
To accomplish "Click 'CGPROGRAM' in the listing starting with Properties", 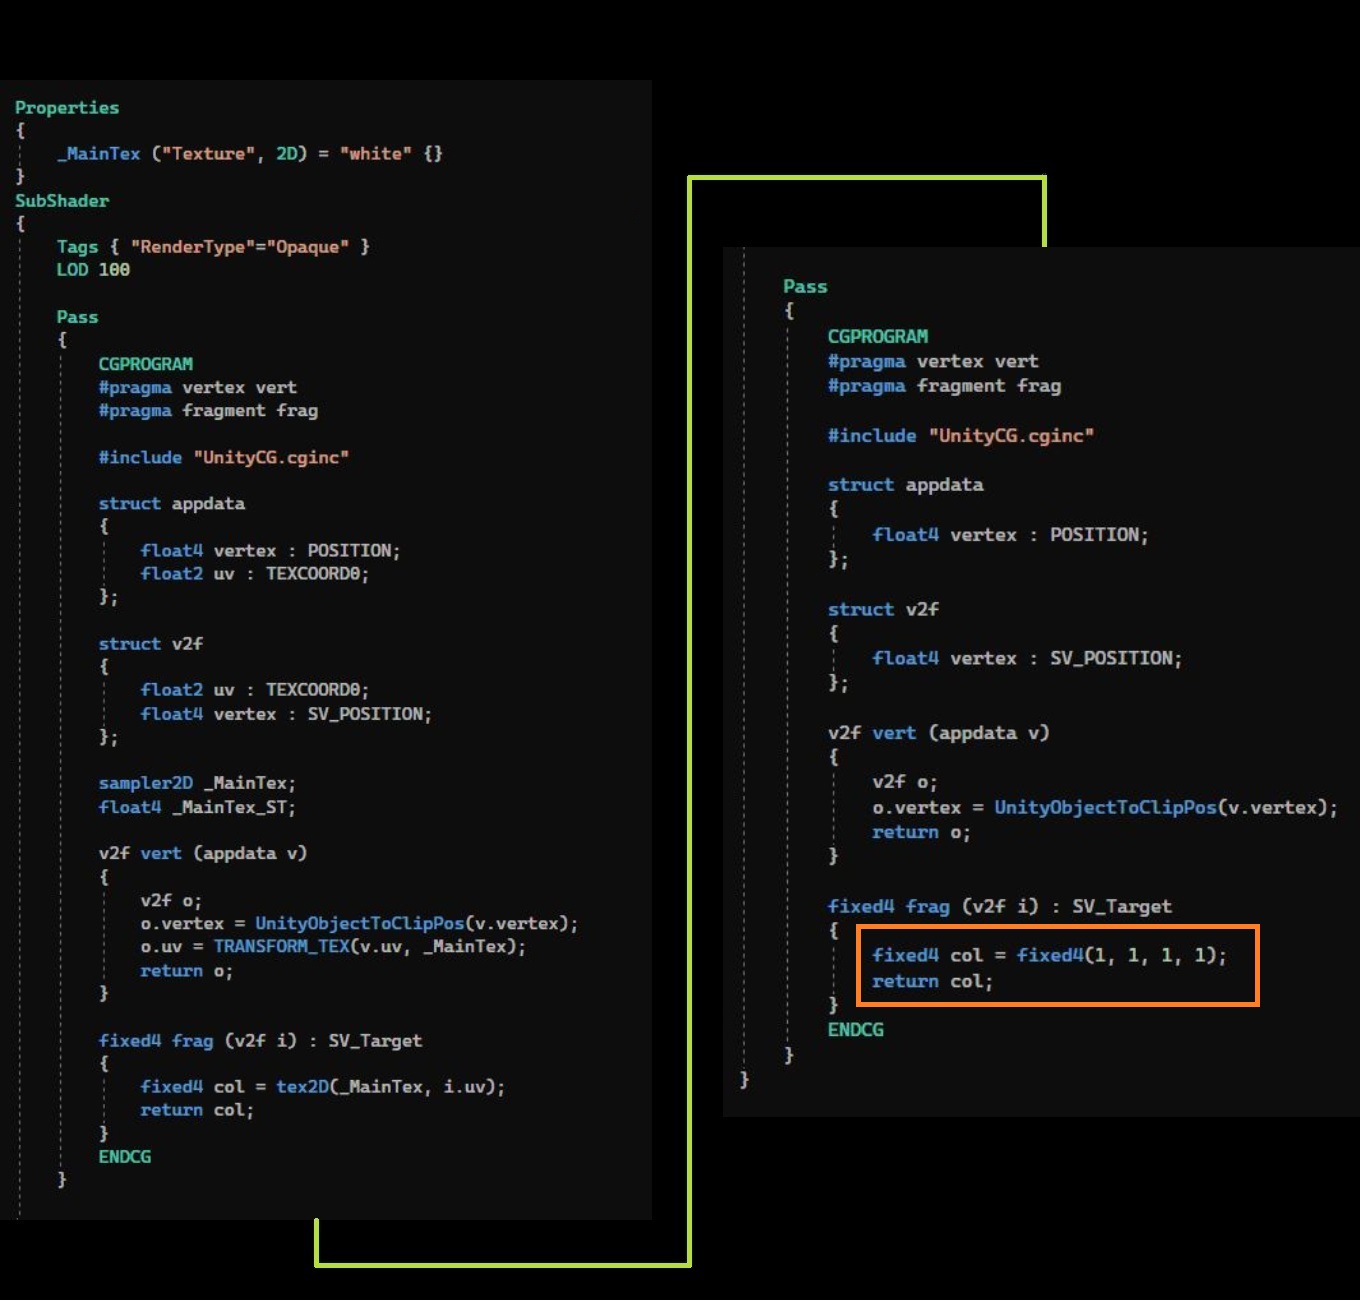I will [146, 363].
